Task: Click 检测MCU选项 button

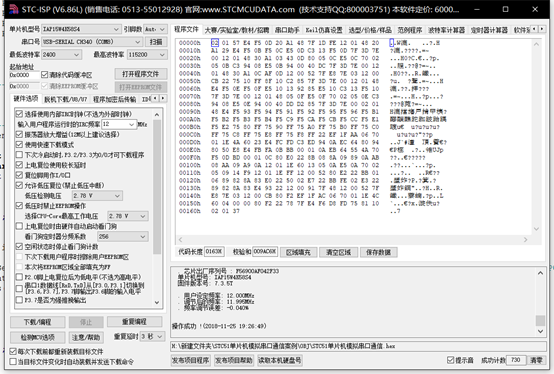Action: point(37,337)
